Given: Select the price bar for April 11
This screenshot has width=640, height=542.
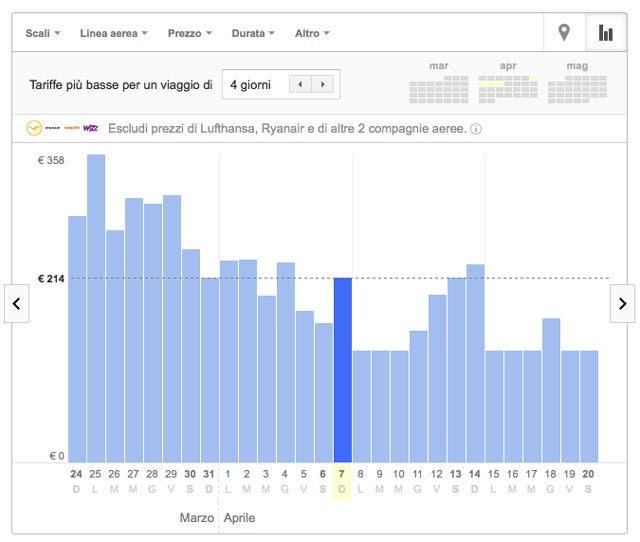Looking at the screenshot, I should coord(419,397).
